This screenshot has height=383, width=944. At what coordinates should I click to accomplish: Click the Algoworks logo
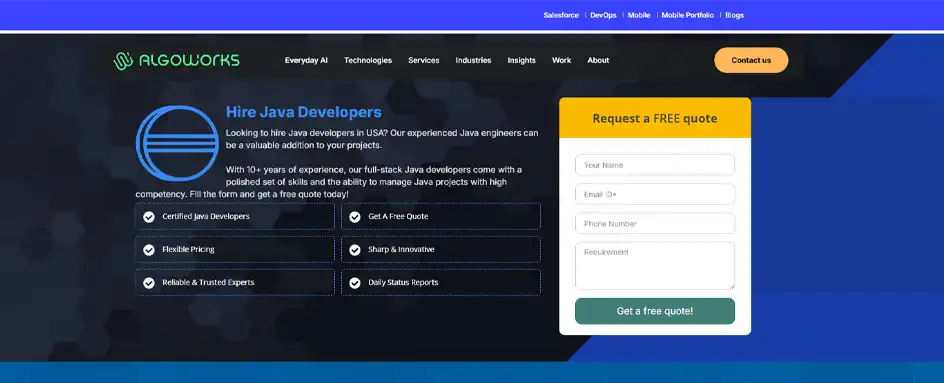[x=176, y=60]
